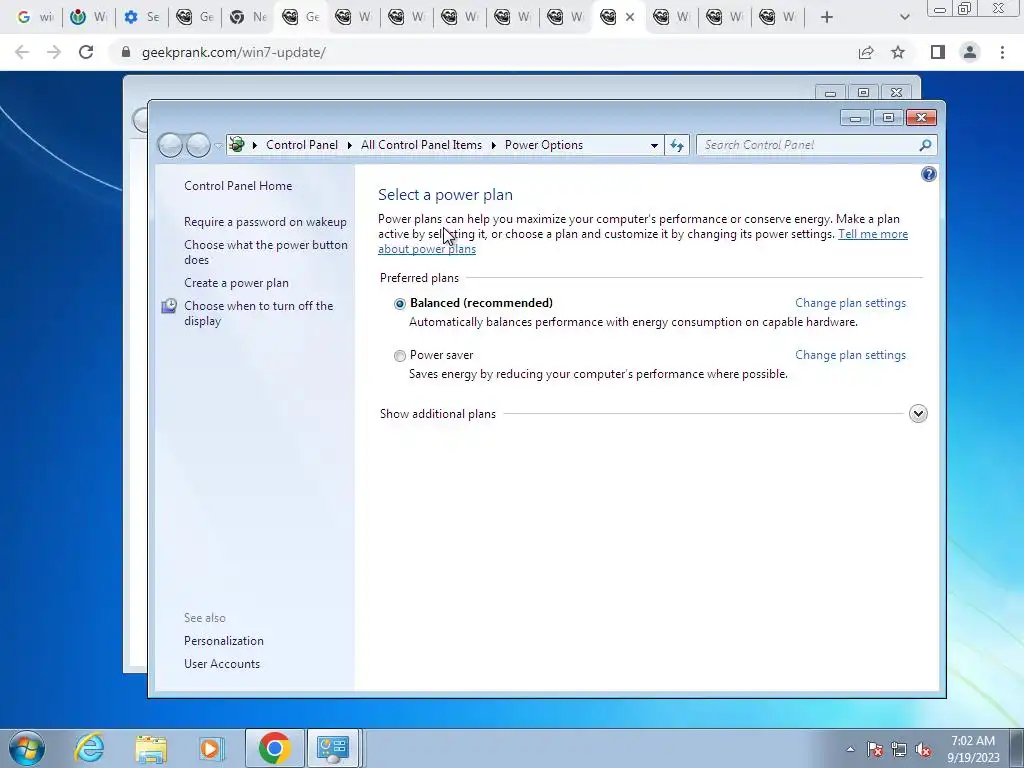The height and width of the screenshot is (768, 1024).
Task: Go back in Chrome browser
Action: [x=22, y=52]
